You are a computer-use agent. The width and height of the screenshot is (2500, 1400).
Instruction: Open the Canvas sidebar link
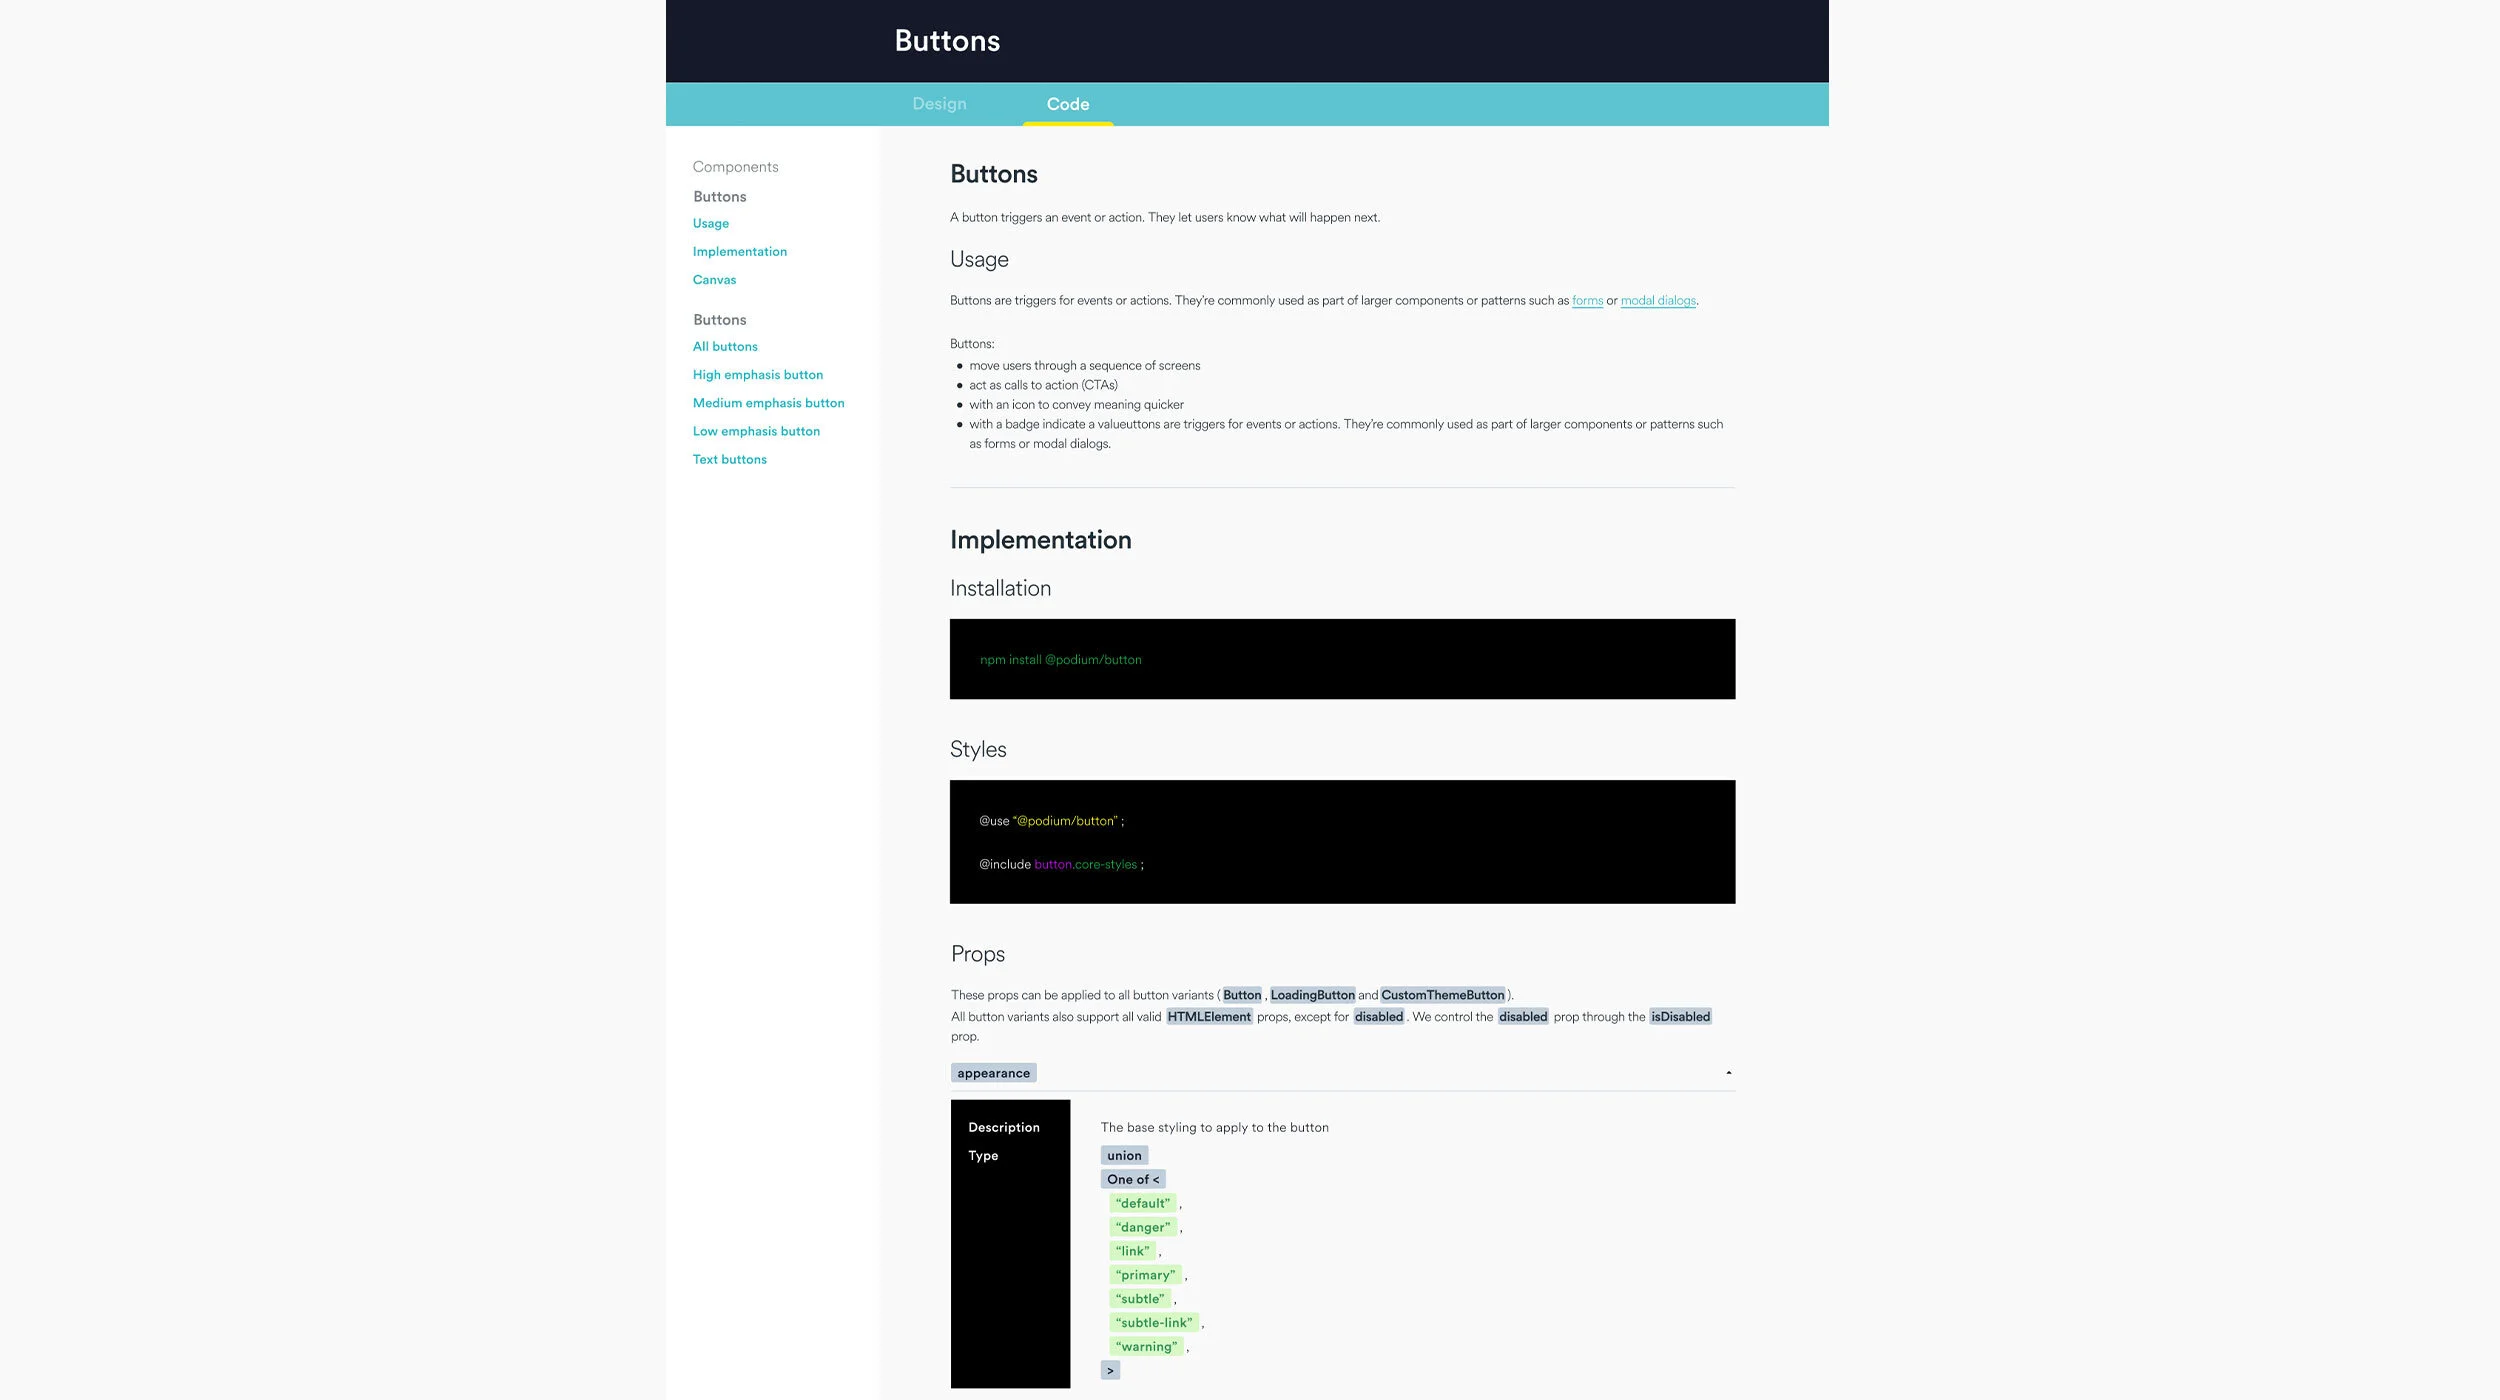point(714,280)
